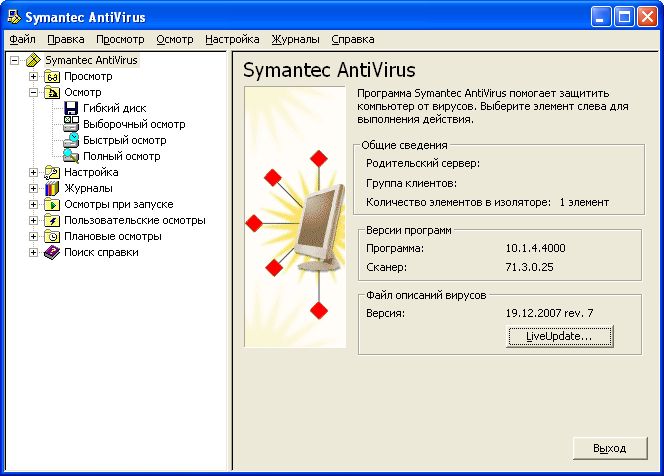Open the Журналы menu in menu bar
The image size is (664, 476).
(x=295, y=39)
